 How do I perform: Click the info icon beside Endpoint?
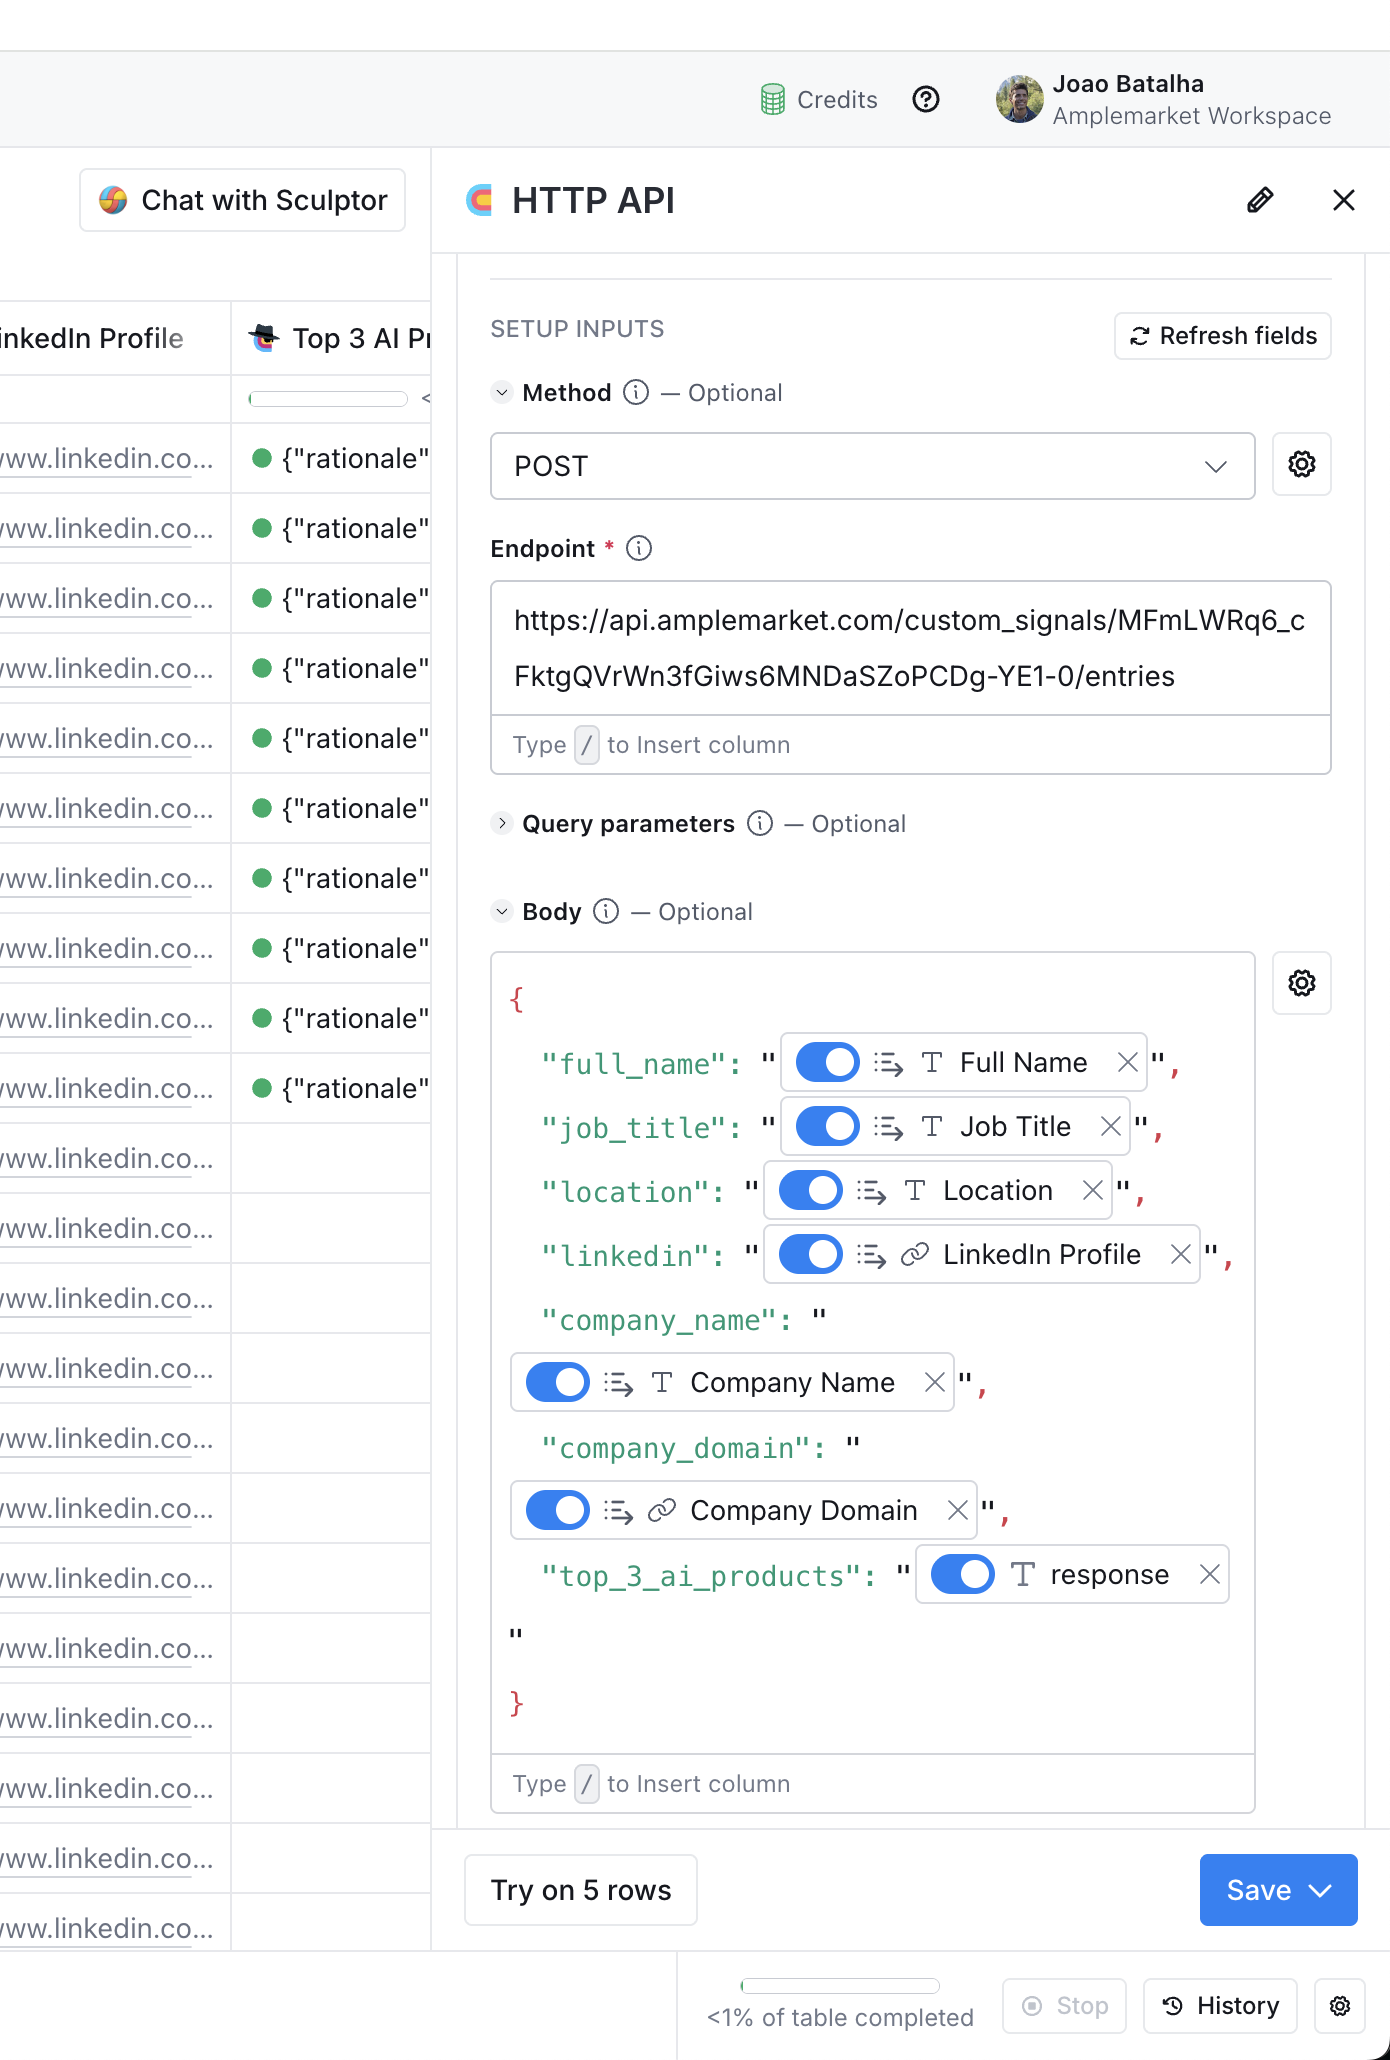639,548
